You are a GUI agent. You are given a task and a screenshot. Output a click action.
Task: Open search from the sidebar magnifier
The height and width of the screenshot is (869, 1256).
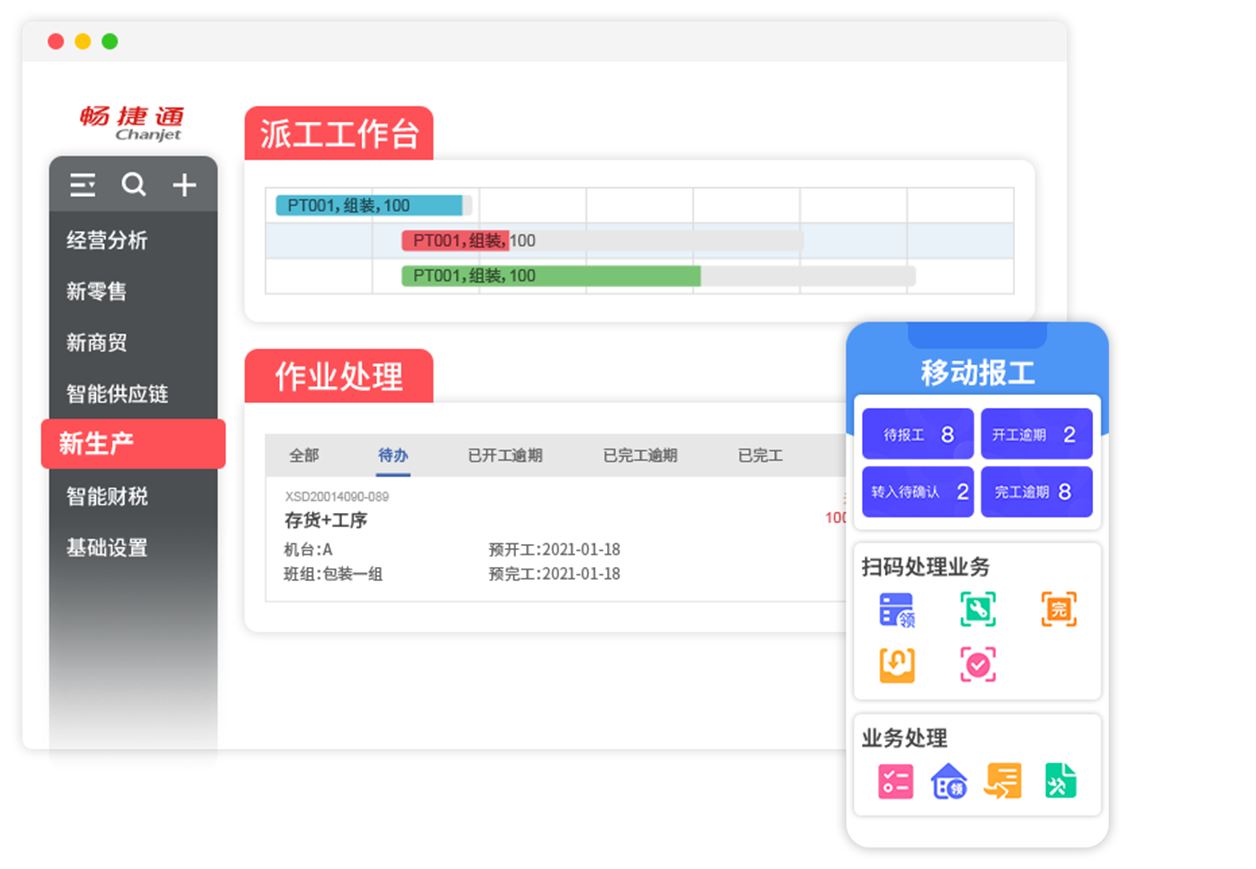133,185
